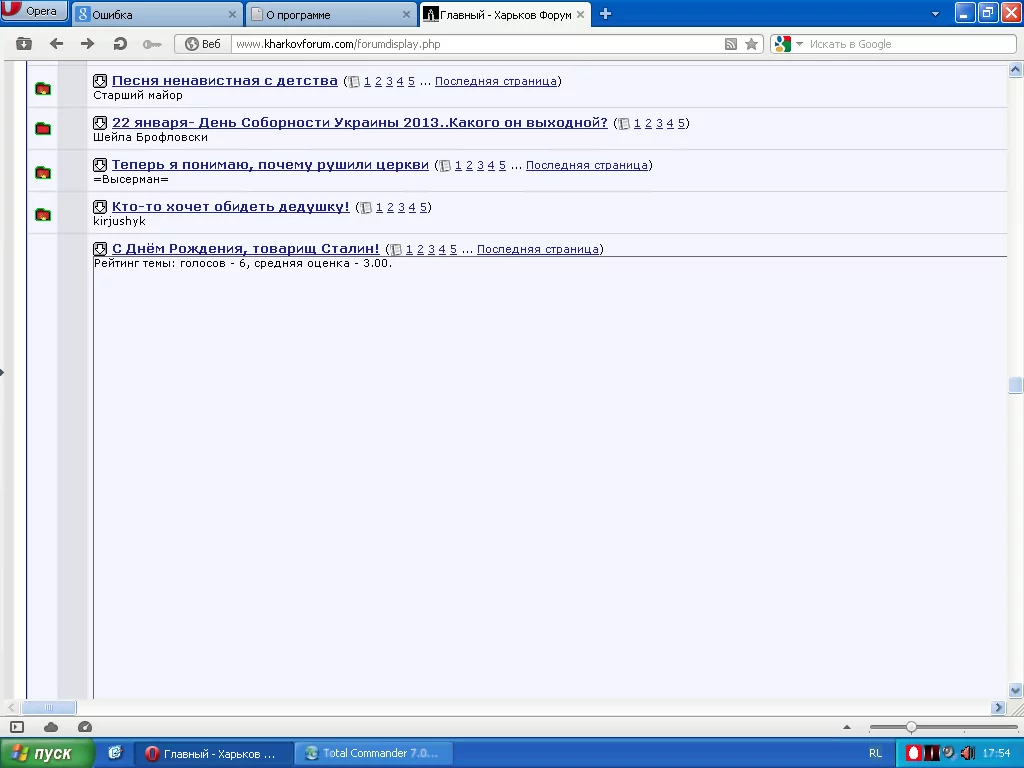Screen dimensions: 1024x768
Task: Click the password wand key icon
Action: [152, 44]
